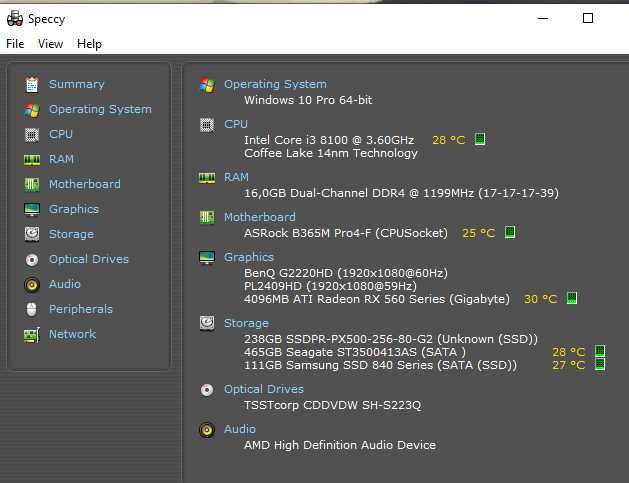629x483 pixels.
Task: Click the Audio speaker icon in summary pane
Action: [207, 430]
